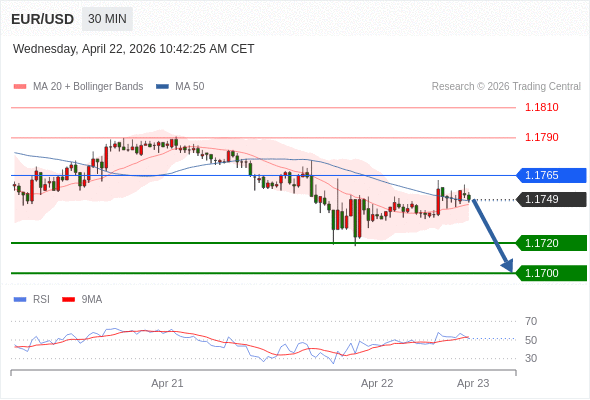Click the RSI 70 level label
Image resolution: width=590 pixels, height=400 pixels.
(531, 321)
